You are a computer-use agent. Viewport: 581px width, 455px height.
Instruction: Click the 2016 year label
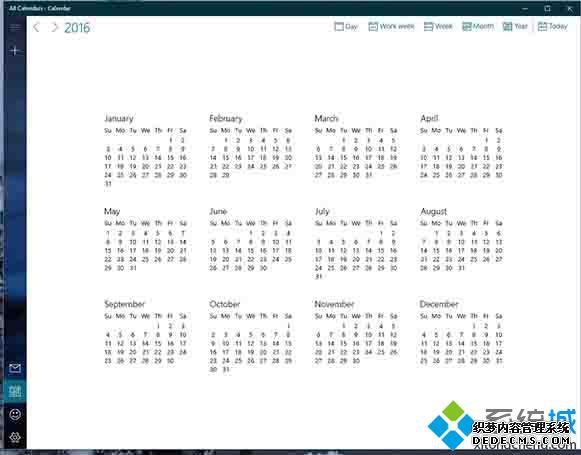coord(77,28)
